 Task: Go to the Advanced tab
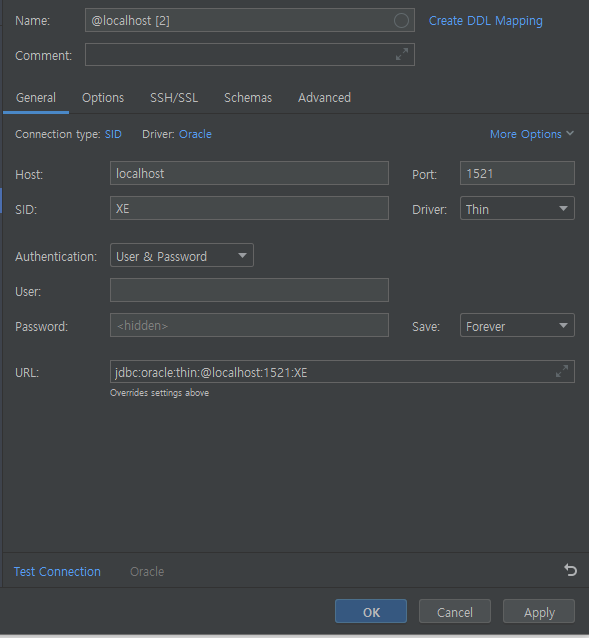point(324,98)
